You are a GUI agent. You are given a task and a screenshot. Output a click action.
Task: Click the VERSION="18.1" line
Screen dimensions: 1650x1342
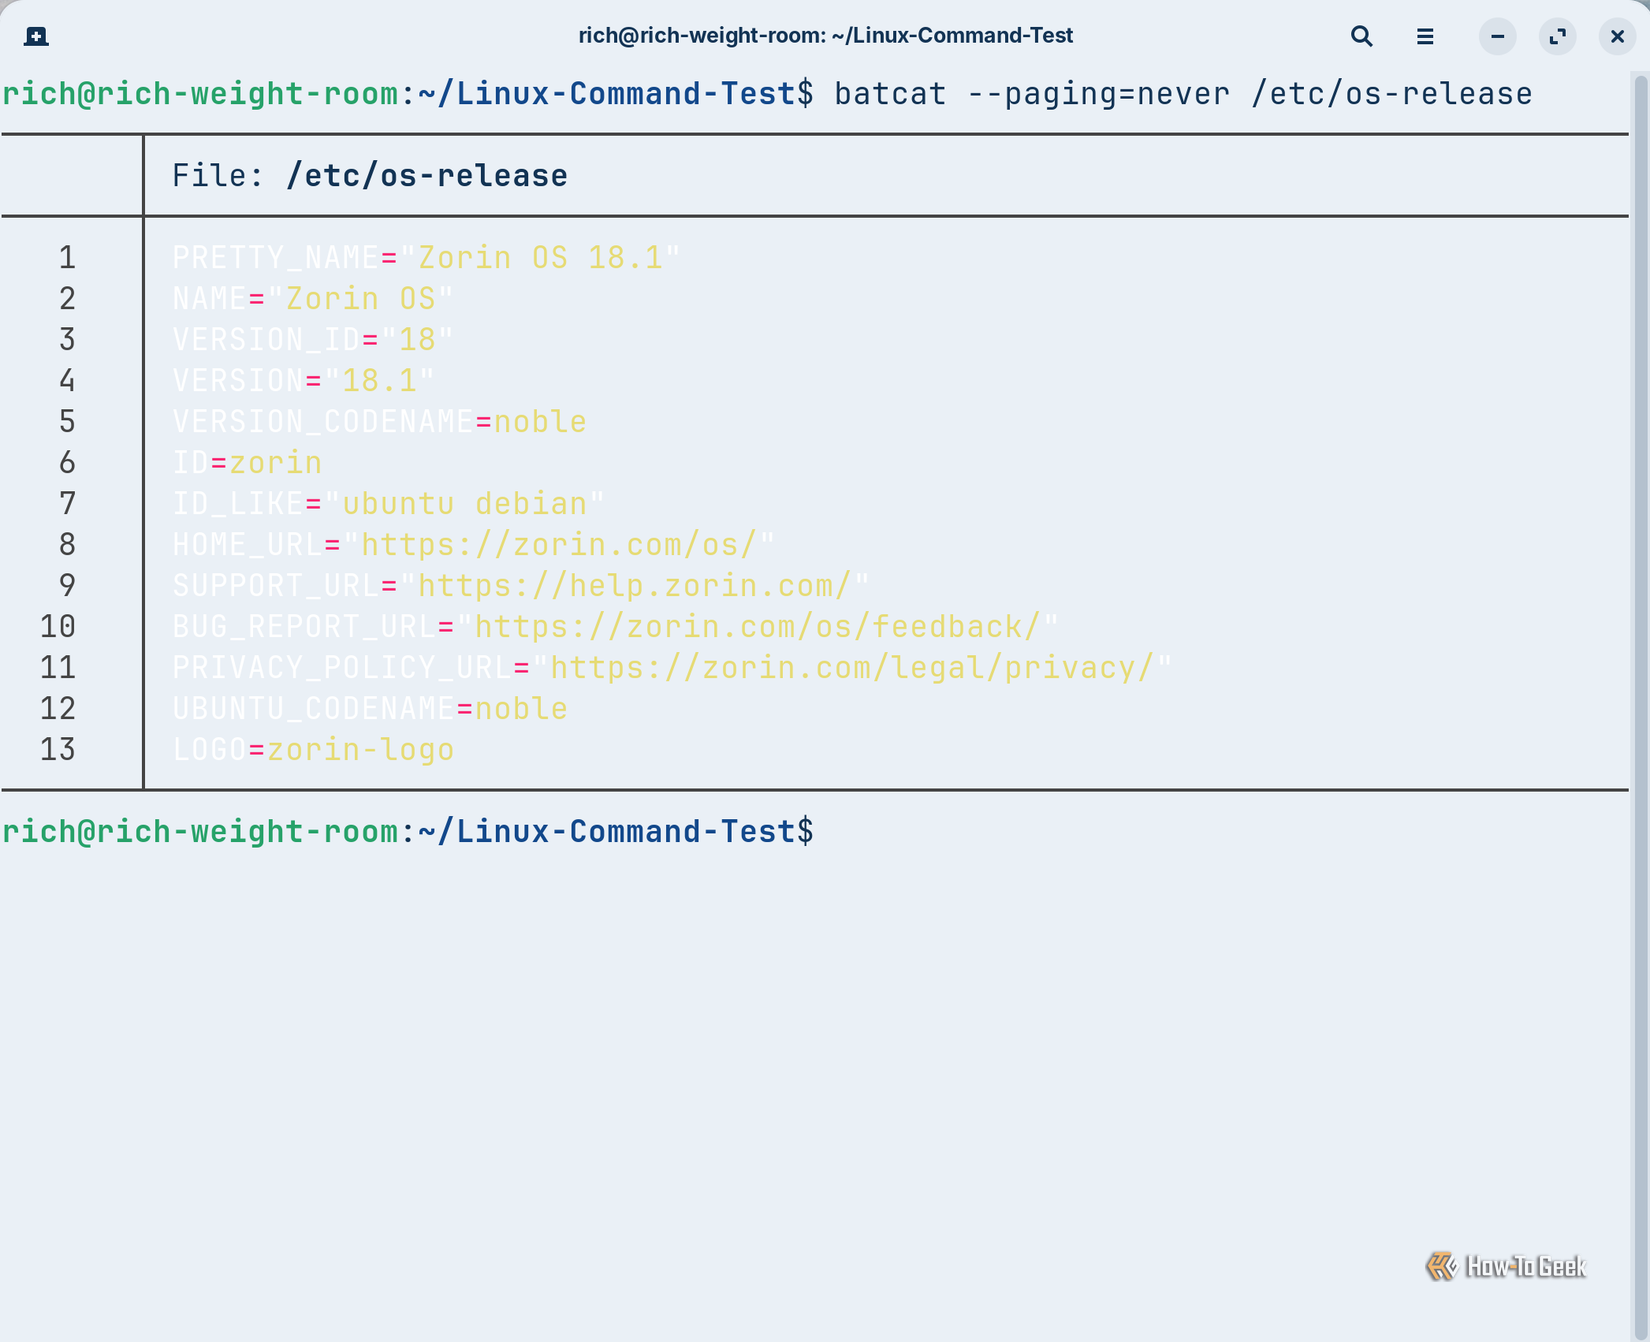(x=304, y=381)
